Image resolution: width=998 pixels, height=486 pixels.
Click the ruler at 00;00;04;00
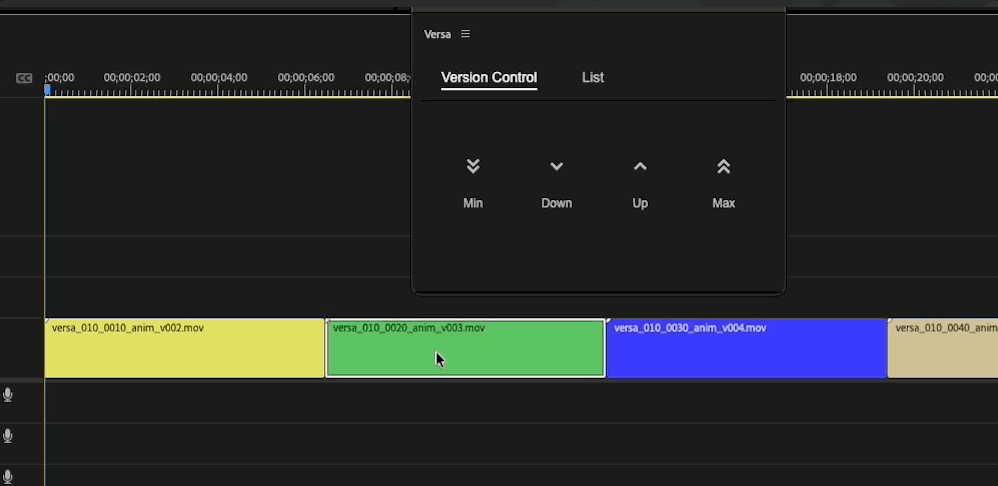(x=219, y=78)
